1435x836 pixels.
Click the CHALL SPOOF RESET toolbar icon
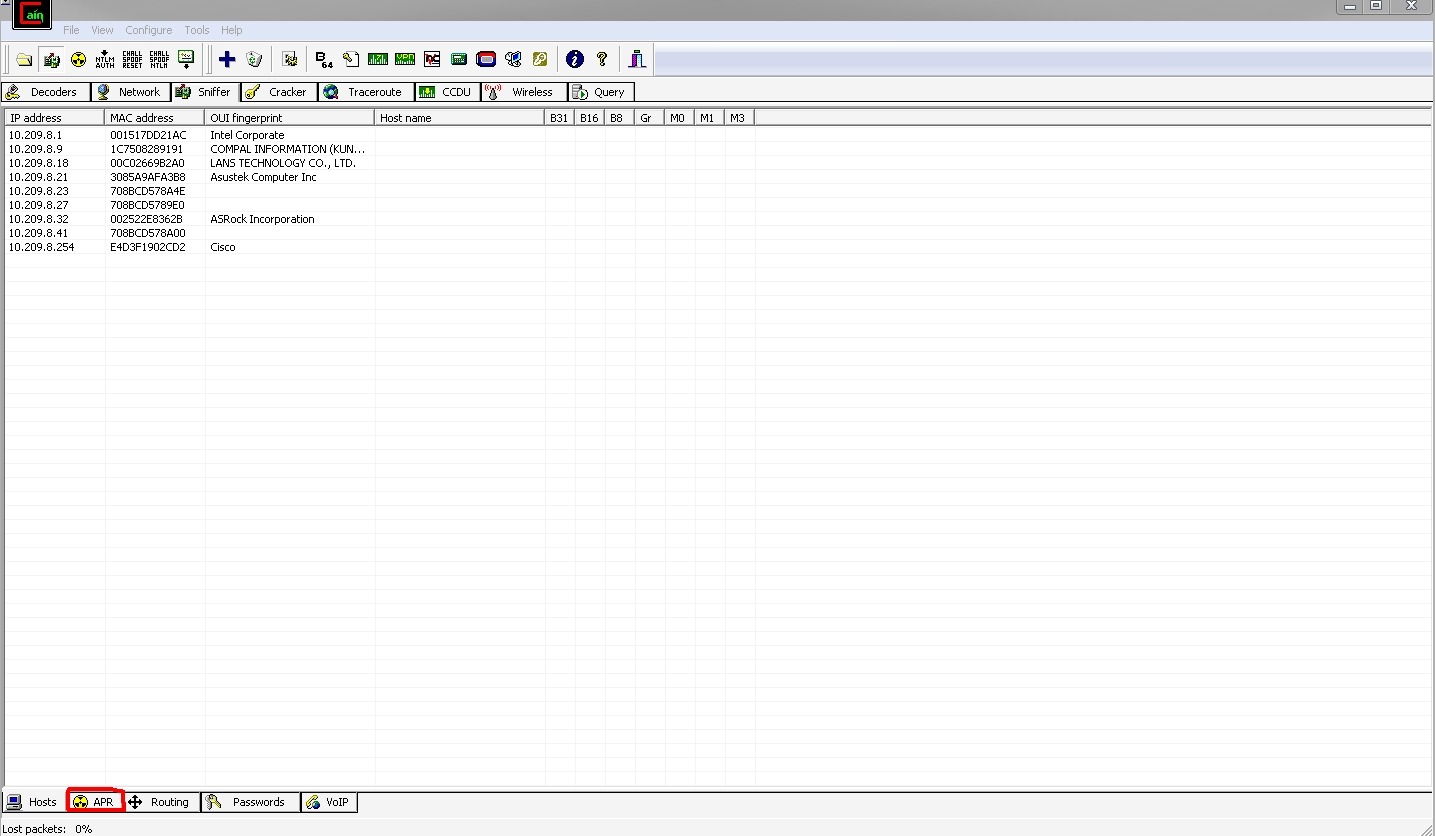pos(132,60)
